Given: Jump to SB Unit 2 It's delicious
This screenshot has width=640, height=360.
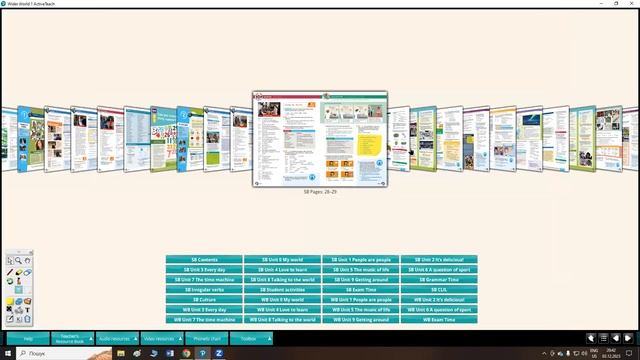Looking at the screenshot, I should click(x=439, y=260).
